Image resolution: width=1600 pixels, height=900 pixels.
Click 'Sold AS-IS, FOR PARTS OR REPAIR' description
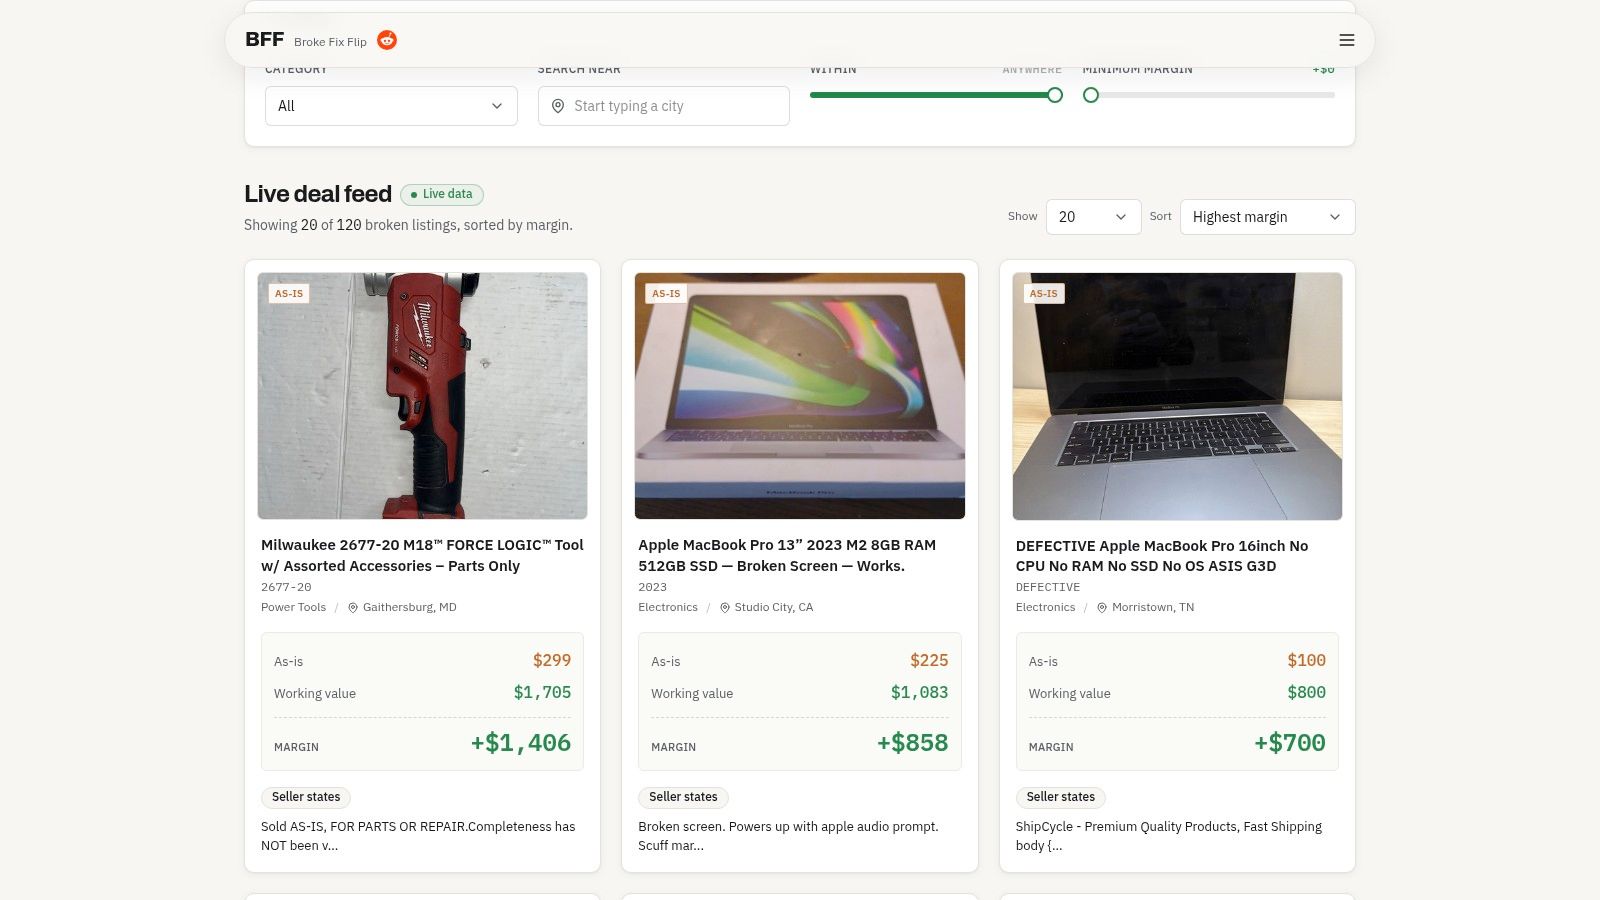(x=418, y=836)
